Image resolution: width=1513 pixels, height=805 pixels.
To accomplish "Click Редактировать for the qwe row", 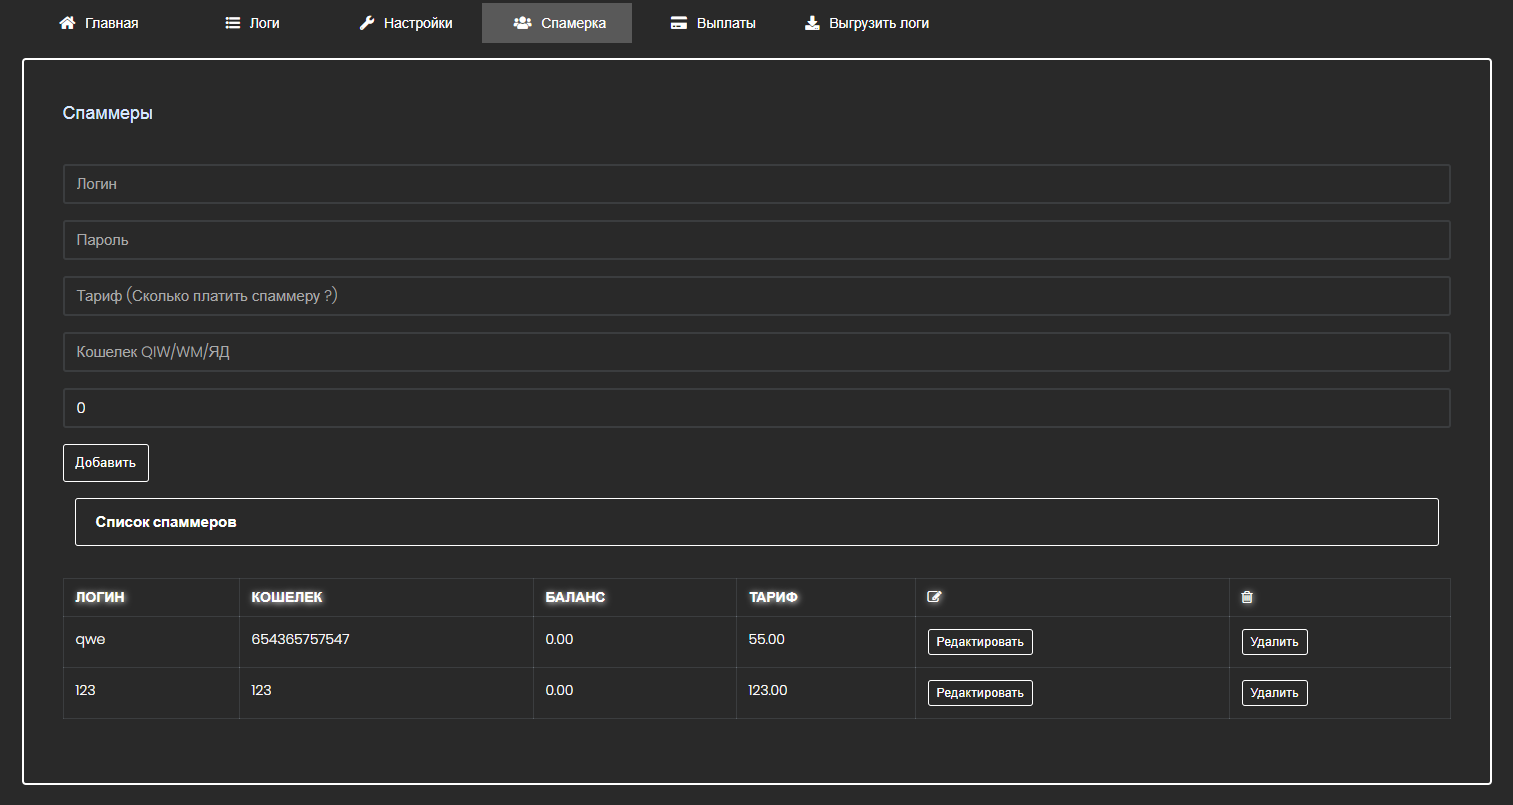I will pyautogui.click(x=979, y=642).
